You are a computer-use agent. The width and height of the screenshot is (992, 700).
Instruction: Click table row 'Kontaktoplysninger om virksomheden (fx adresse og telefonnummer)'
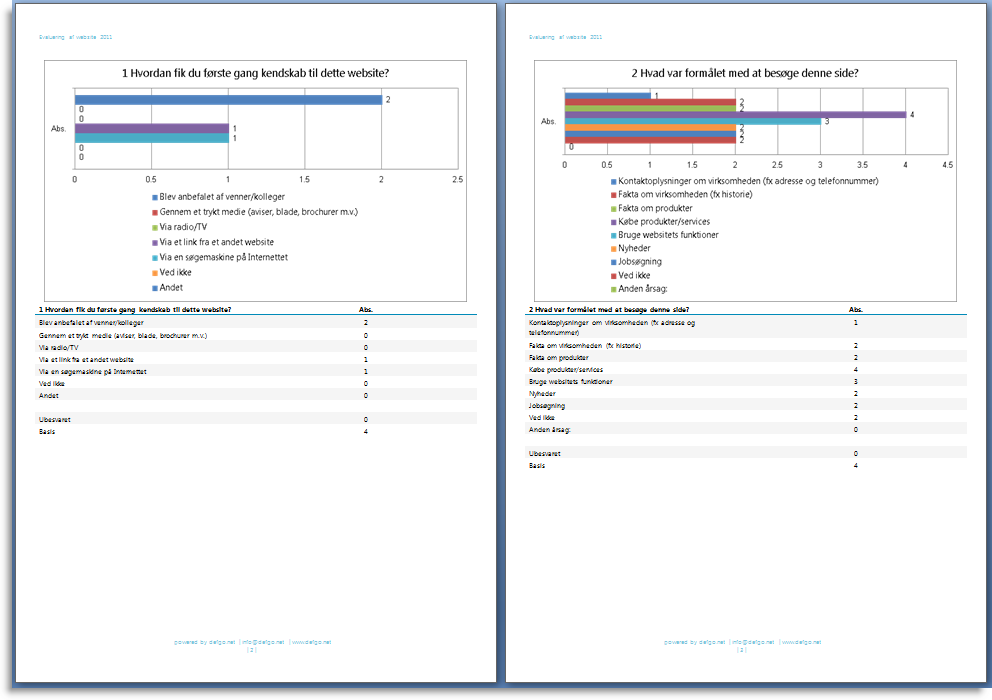[746, 327]
